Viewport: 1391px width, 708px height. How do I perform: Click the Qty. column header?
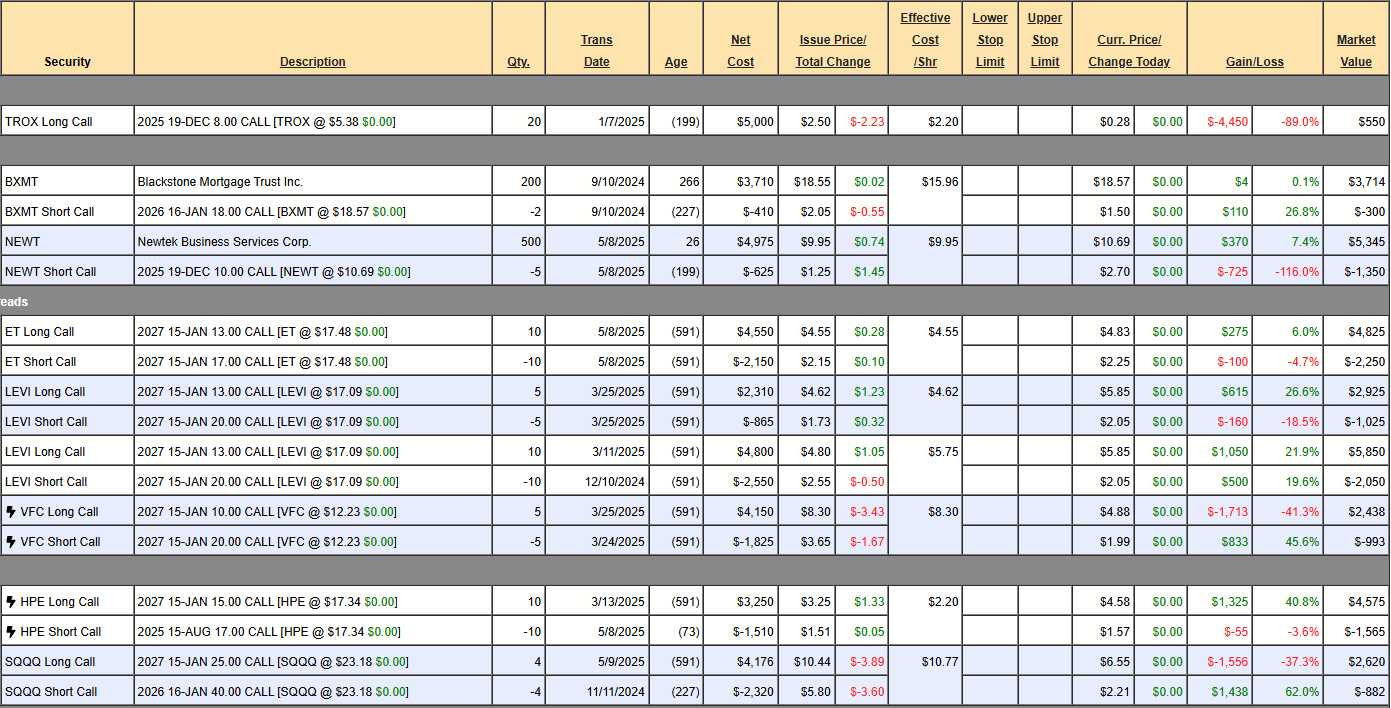518,62
